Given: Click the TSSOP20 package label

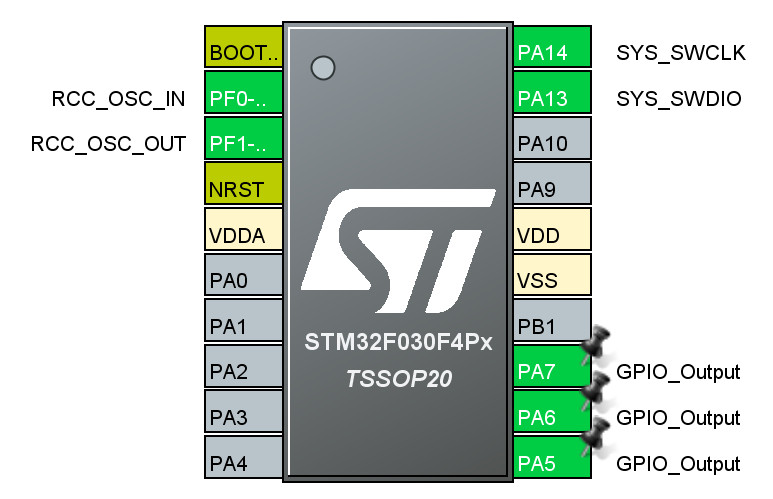Looking at the screenshot, I should click(399, 379).
